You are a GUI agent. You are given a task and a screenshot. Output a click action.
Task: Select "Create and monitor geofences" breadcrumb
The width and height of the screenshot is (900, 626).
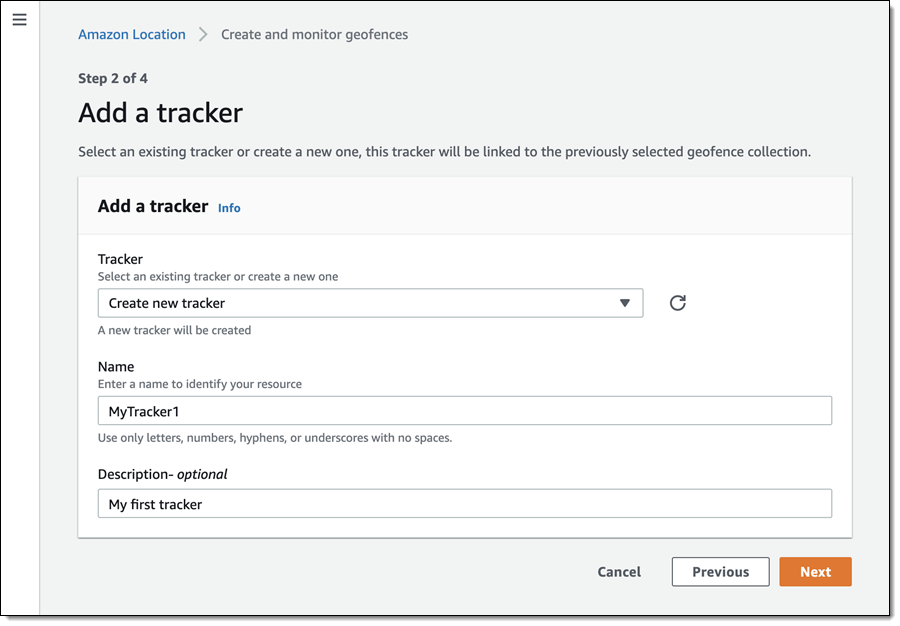coord(314,35)
